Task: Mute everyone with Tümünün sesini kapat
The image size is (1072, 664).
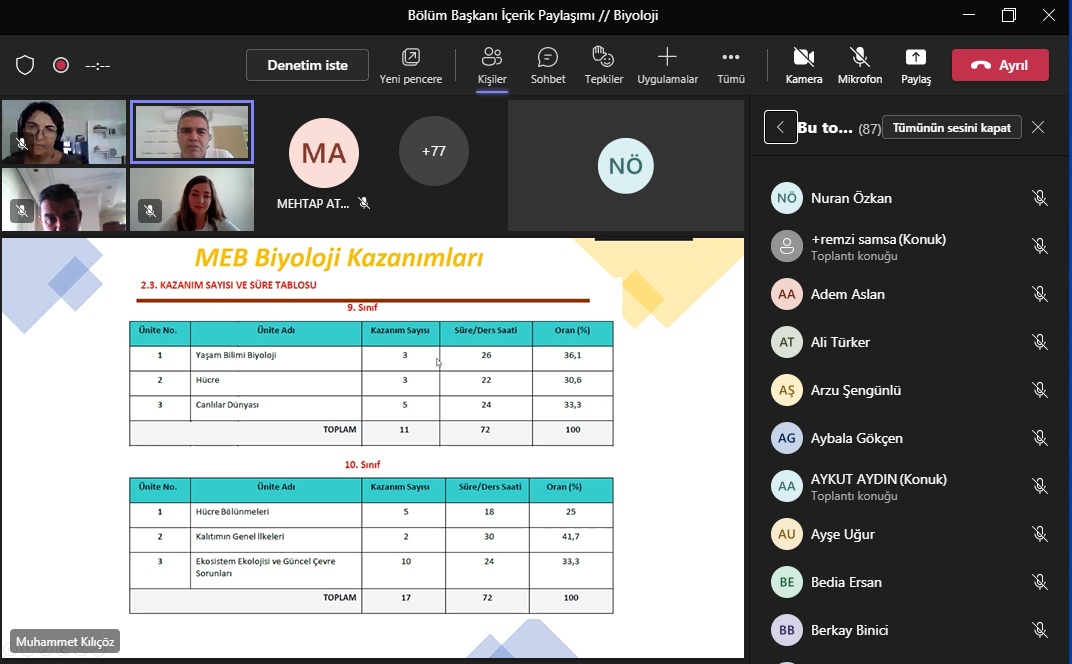Action: click(x=952, y=128)
